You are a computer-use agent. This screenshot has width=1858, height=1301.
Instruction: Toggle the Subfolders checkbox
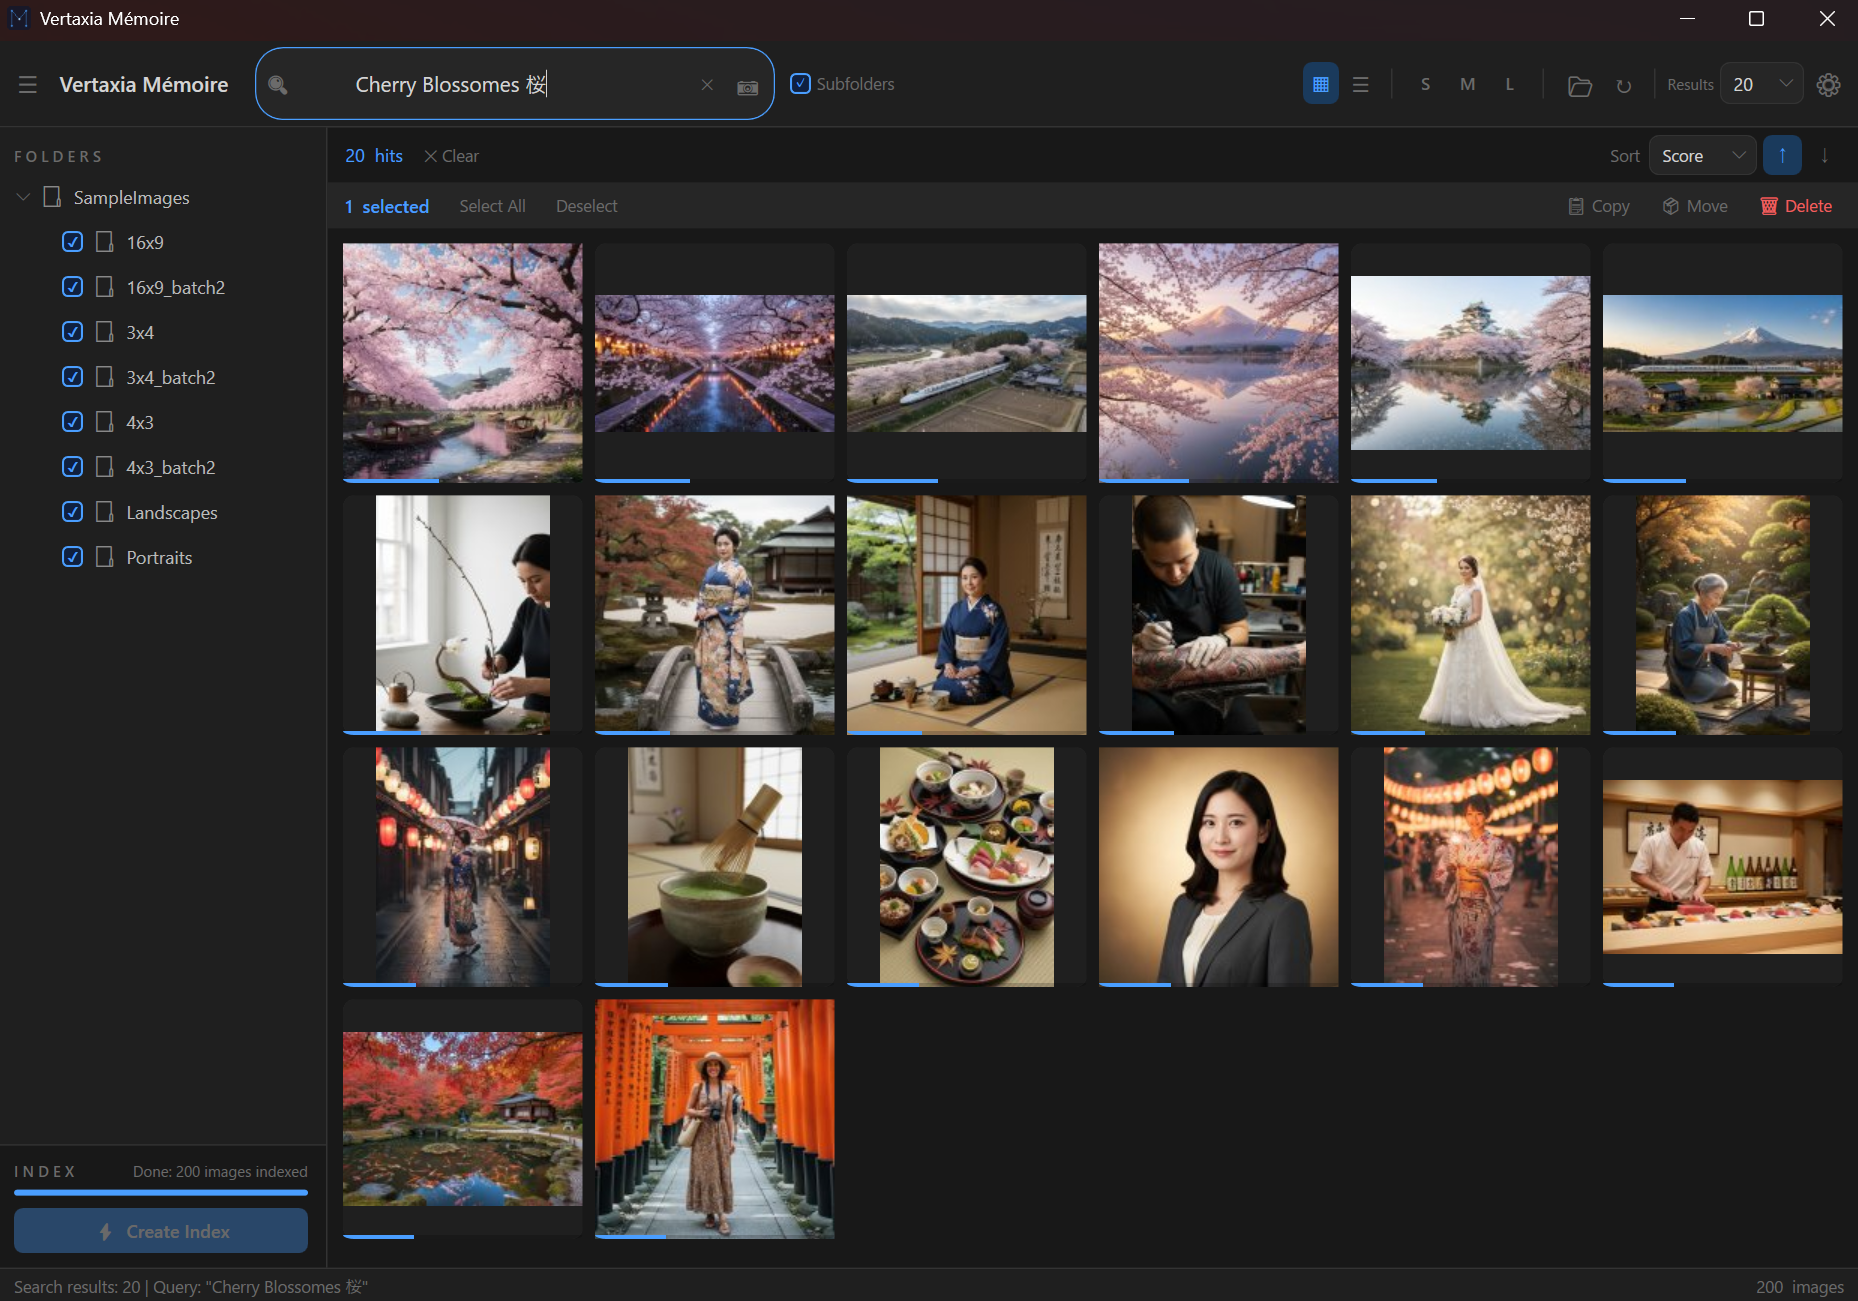click(x=800, y=84)
